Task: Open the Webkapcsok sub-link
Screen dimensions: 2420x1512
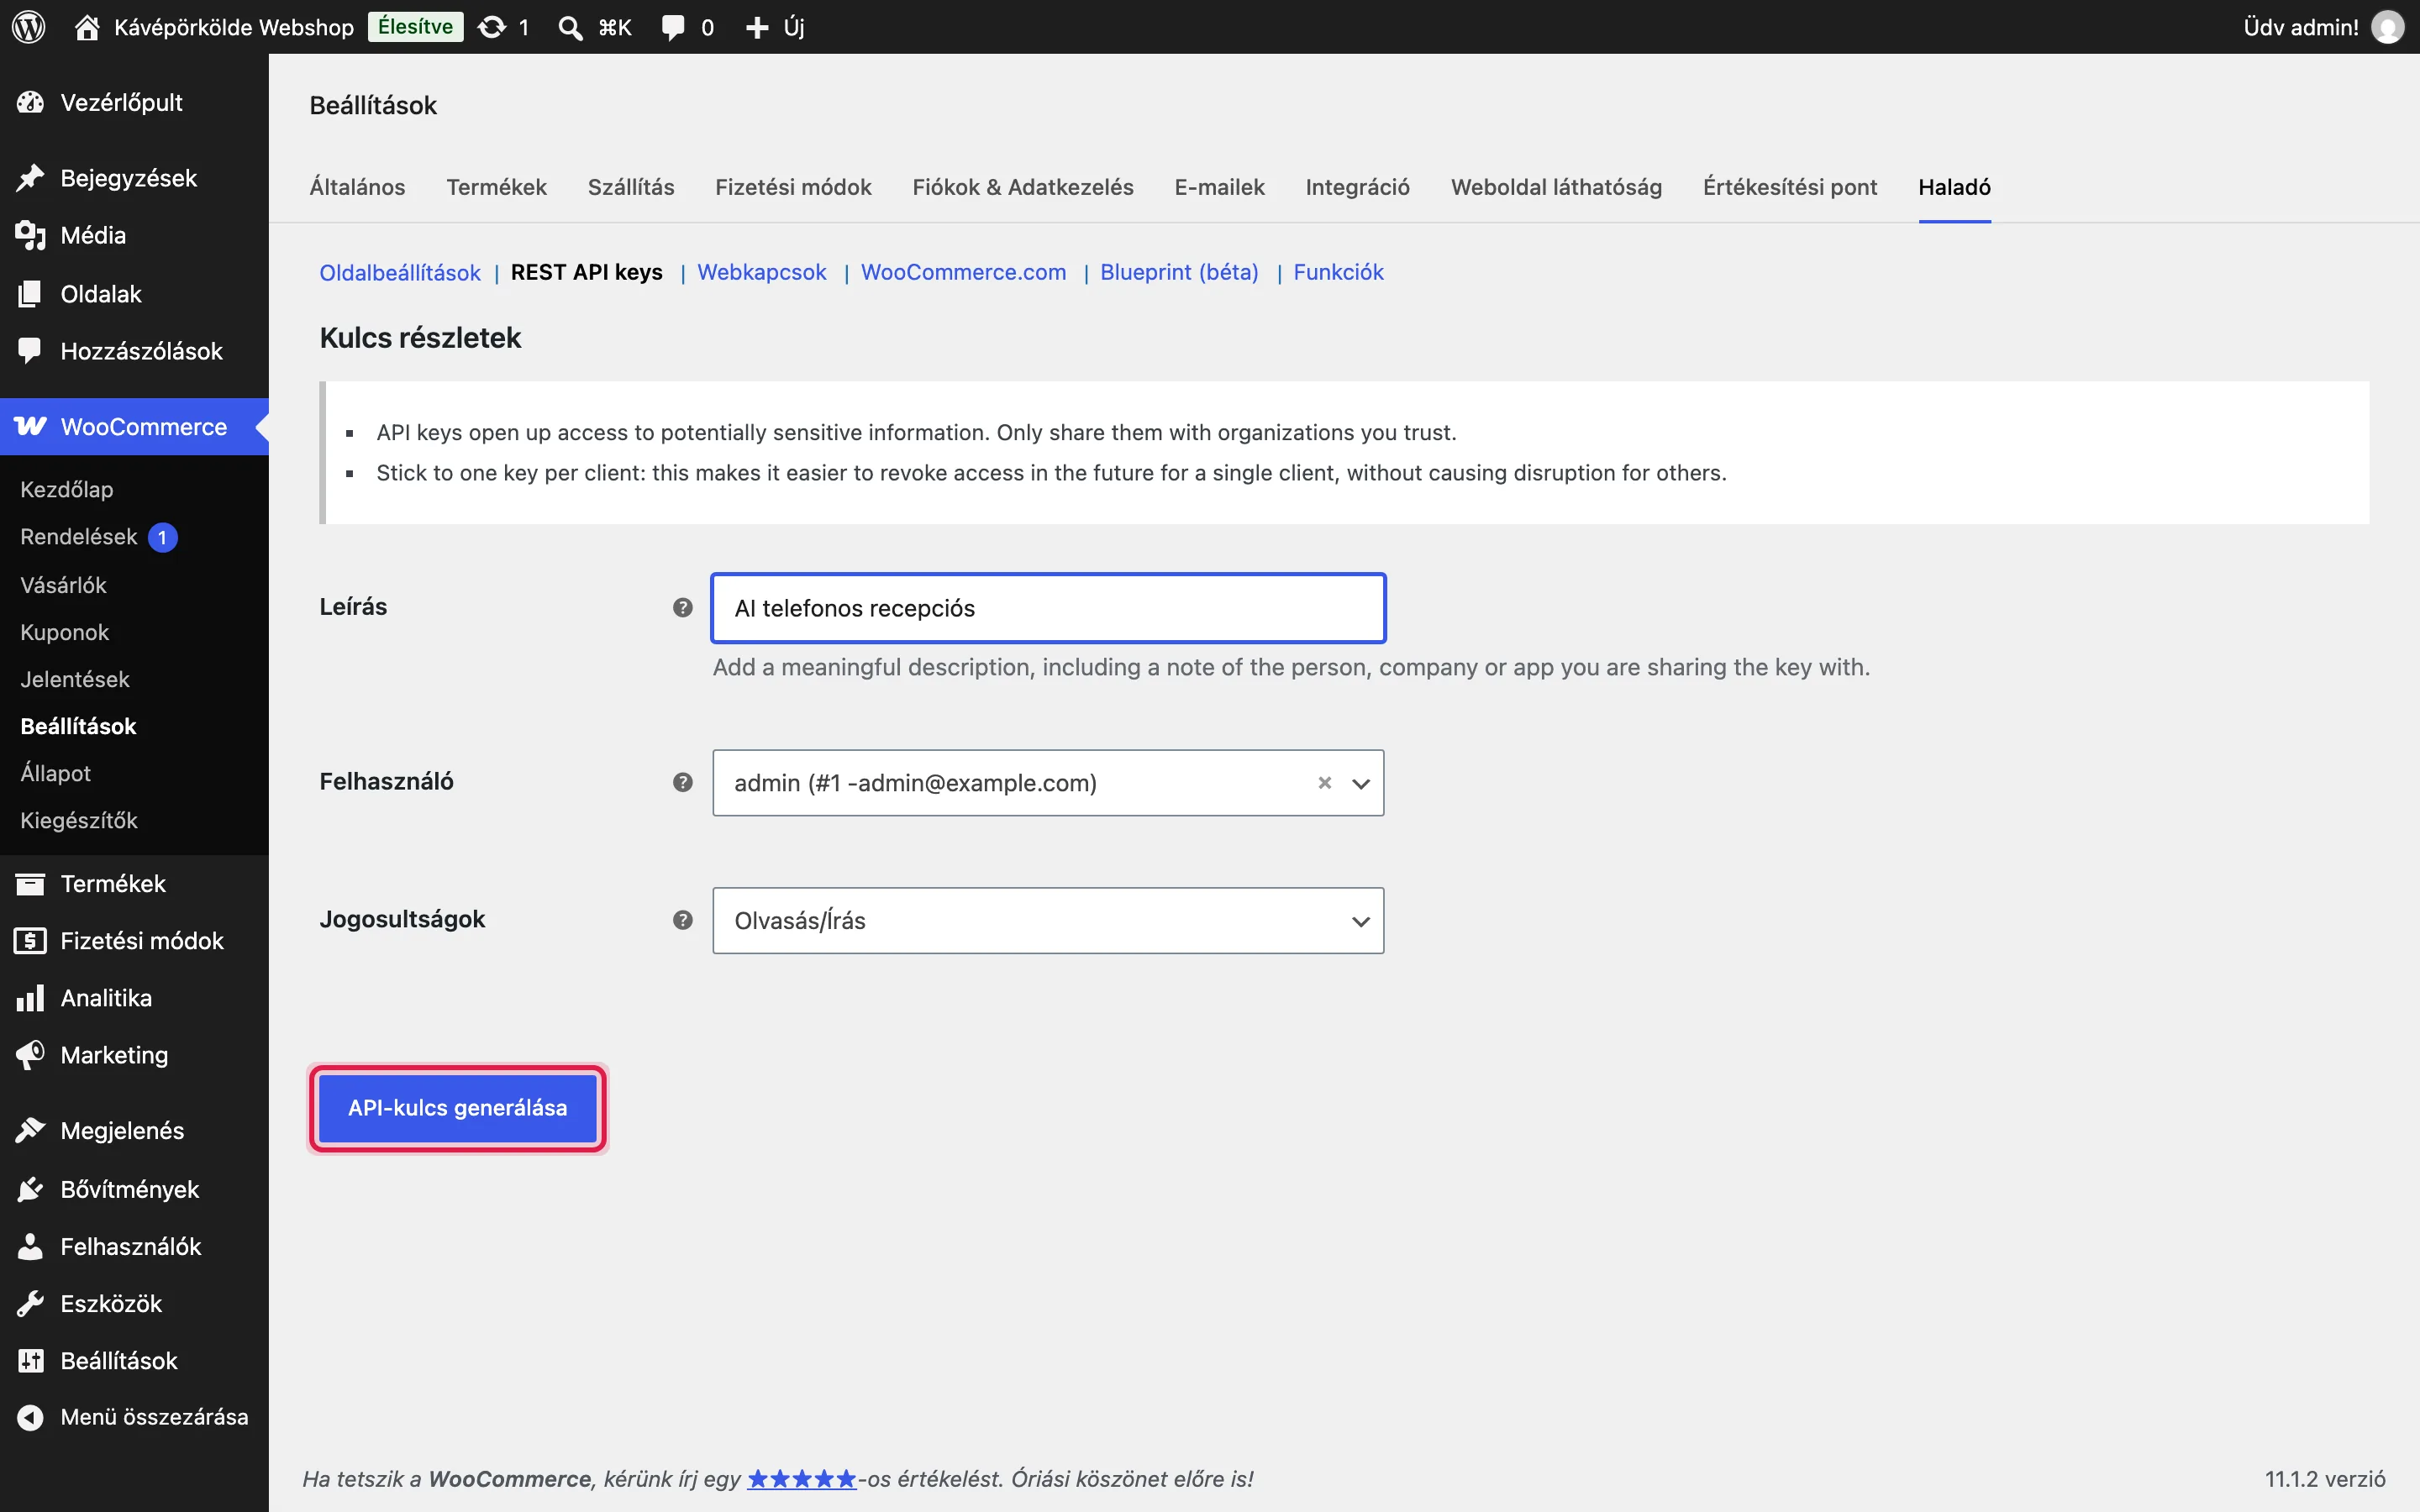Action: pos(762,272)
